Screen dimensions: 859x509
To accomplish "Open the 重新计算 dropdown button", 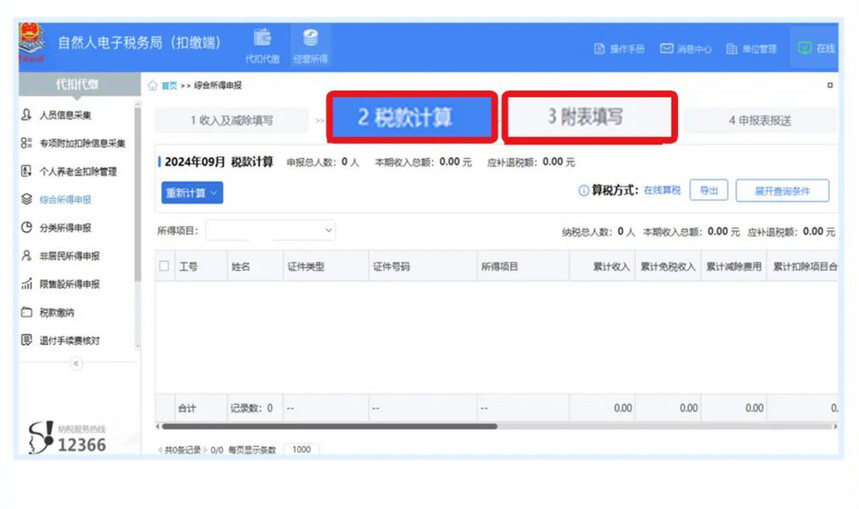I will [192, 193].
